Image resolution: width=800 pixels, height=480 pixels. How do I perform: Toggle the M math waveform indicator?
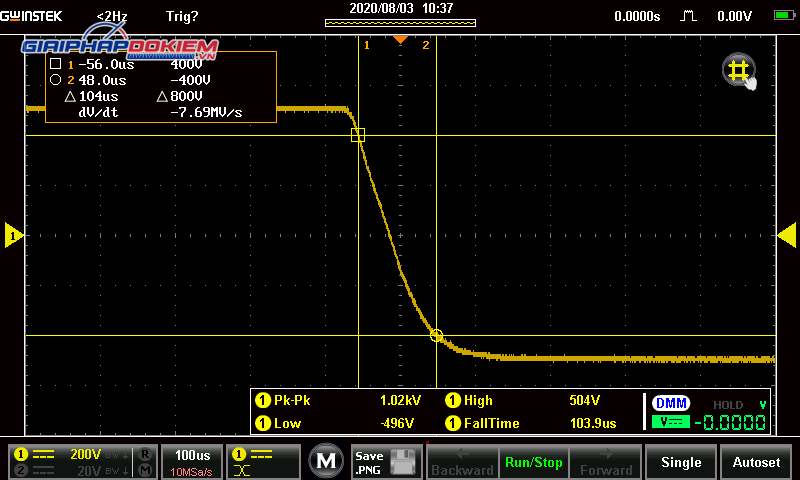[x=145, y=470]
